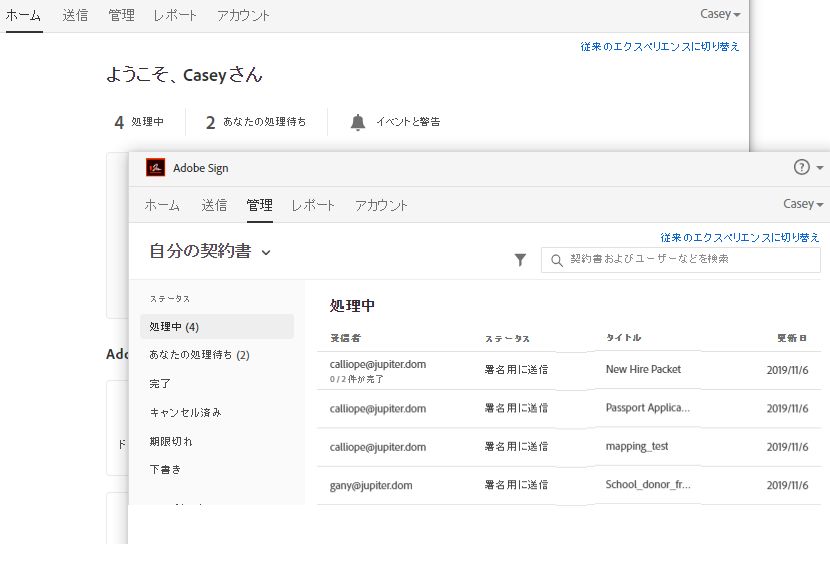Click the 処理中 section heading
The image size is (830, 561).
point(352,305)
